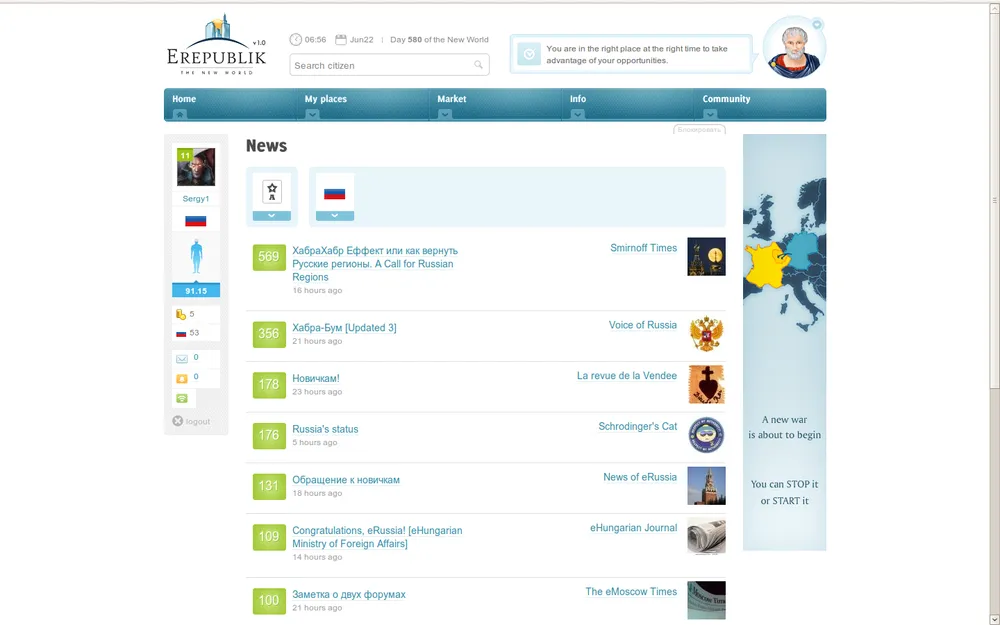Open Schrodinger's Cat newspaper link
The width and height of the screenshot is (1000, 625).
pos(638,427)
